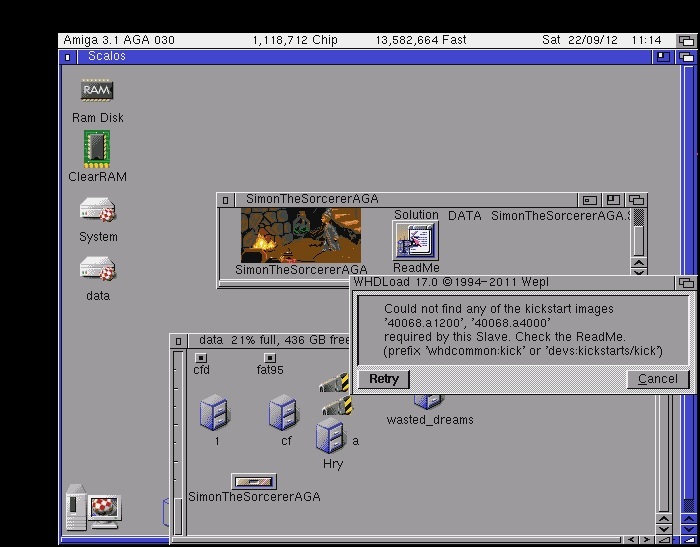Image resolution: width=700 pixels, height=547 pixels.
Task: Open the drawer labeled 1
Action: pos(214,412)
